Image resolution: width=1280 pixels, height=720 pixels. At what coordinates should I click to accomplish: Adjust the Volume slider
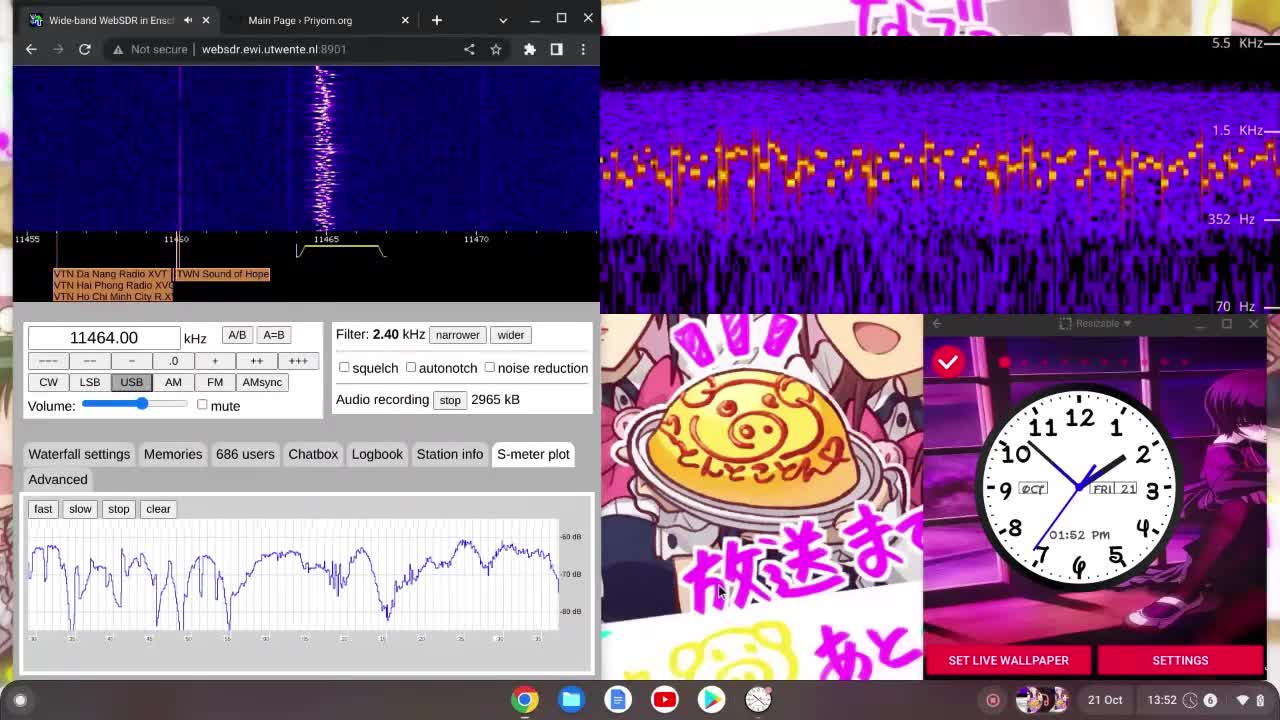pyautogui.click(x=134, y=404)
